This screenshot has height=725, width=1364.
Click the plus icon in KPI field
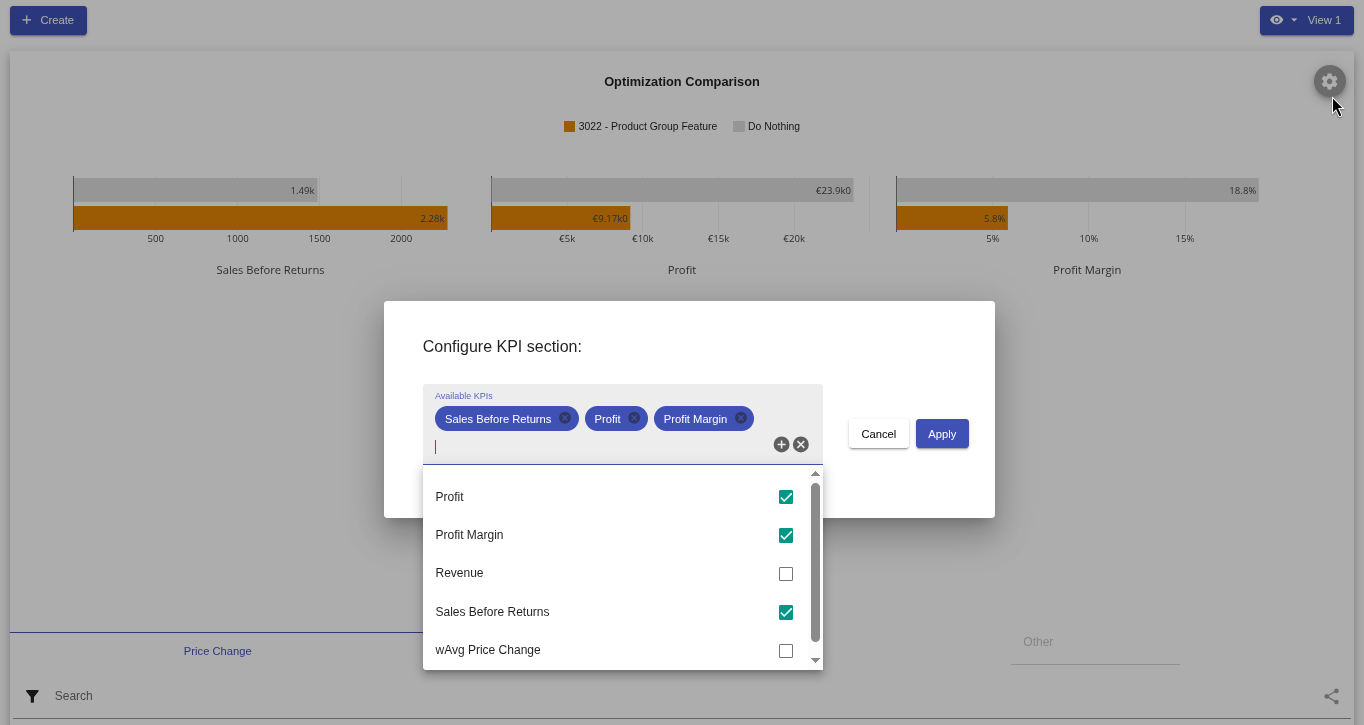pos(782,444)
